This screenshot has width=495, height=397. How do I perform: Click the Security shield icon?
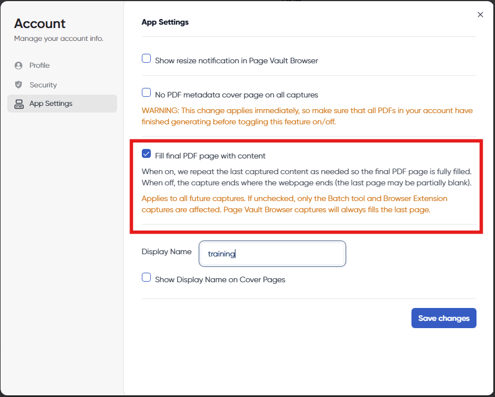pos(19,85)
